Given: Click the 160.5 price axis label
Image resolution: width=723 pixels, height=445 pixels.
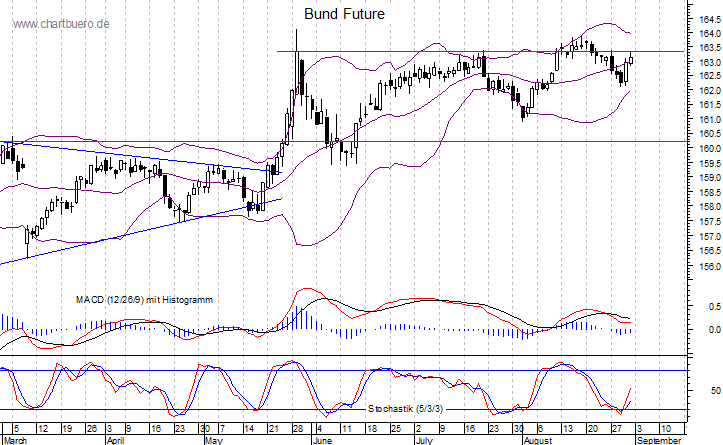Looking at the screenshot, I should [710, 134].
